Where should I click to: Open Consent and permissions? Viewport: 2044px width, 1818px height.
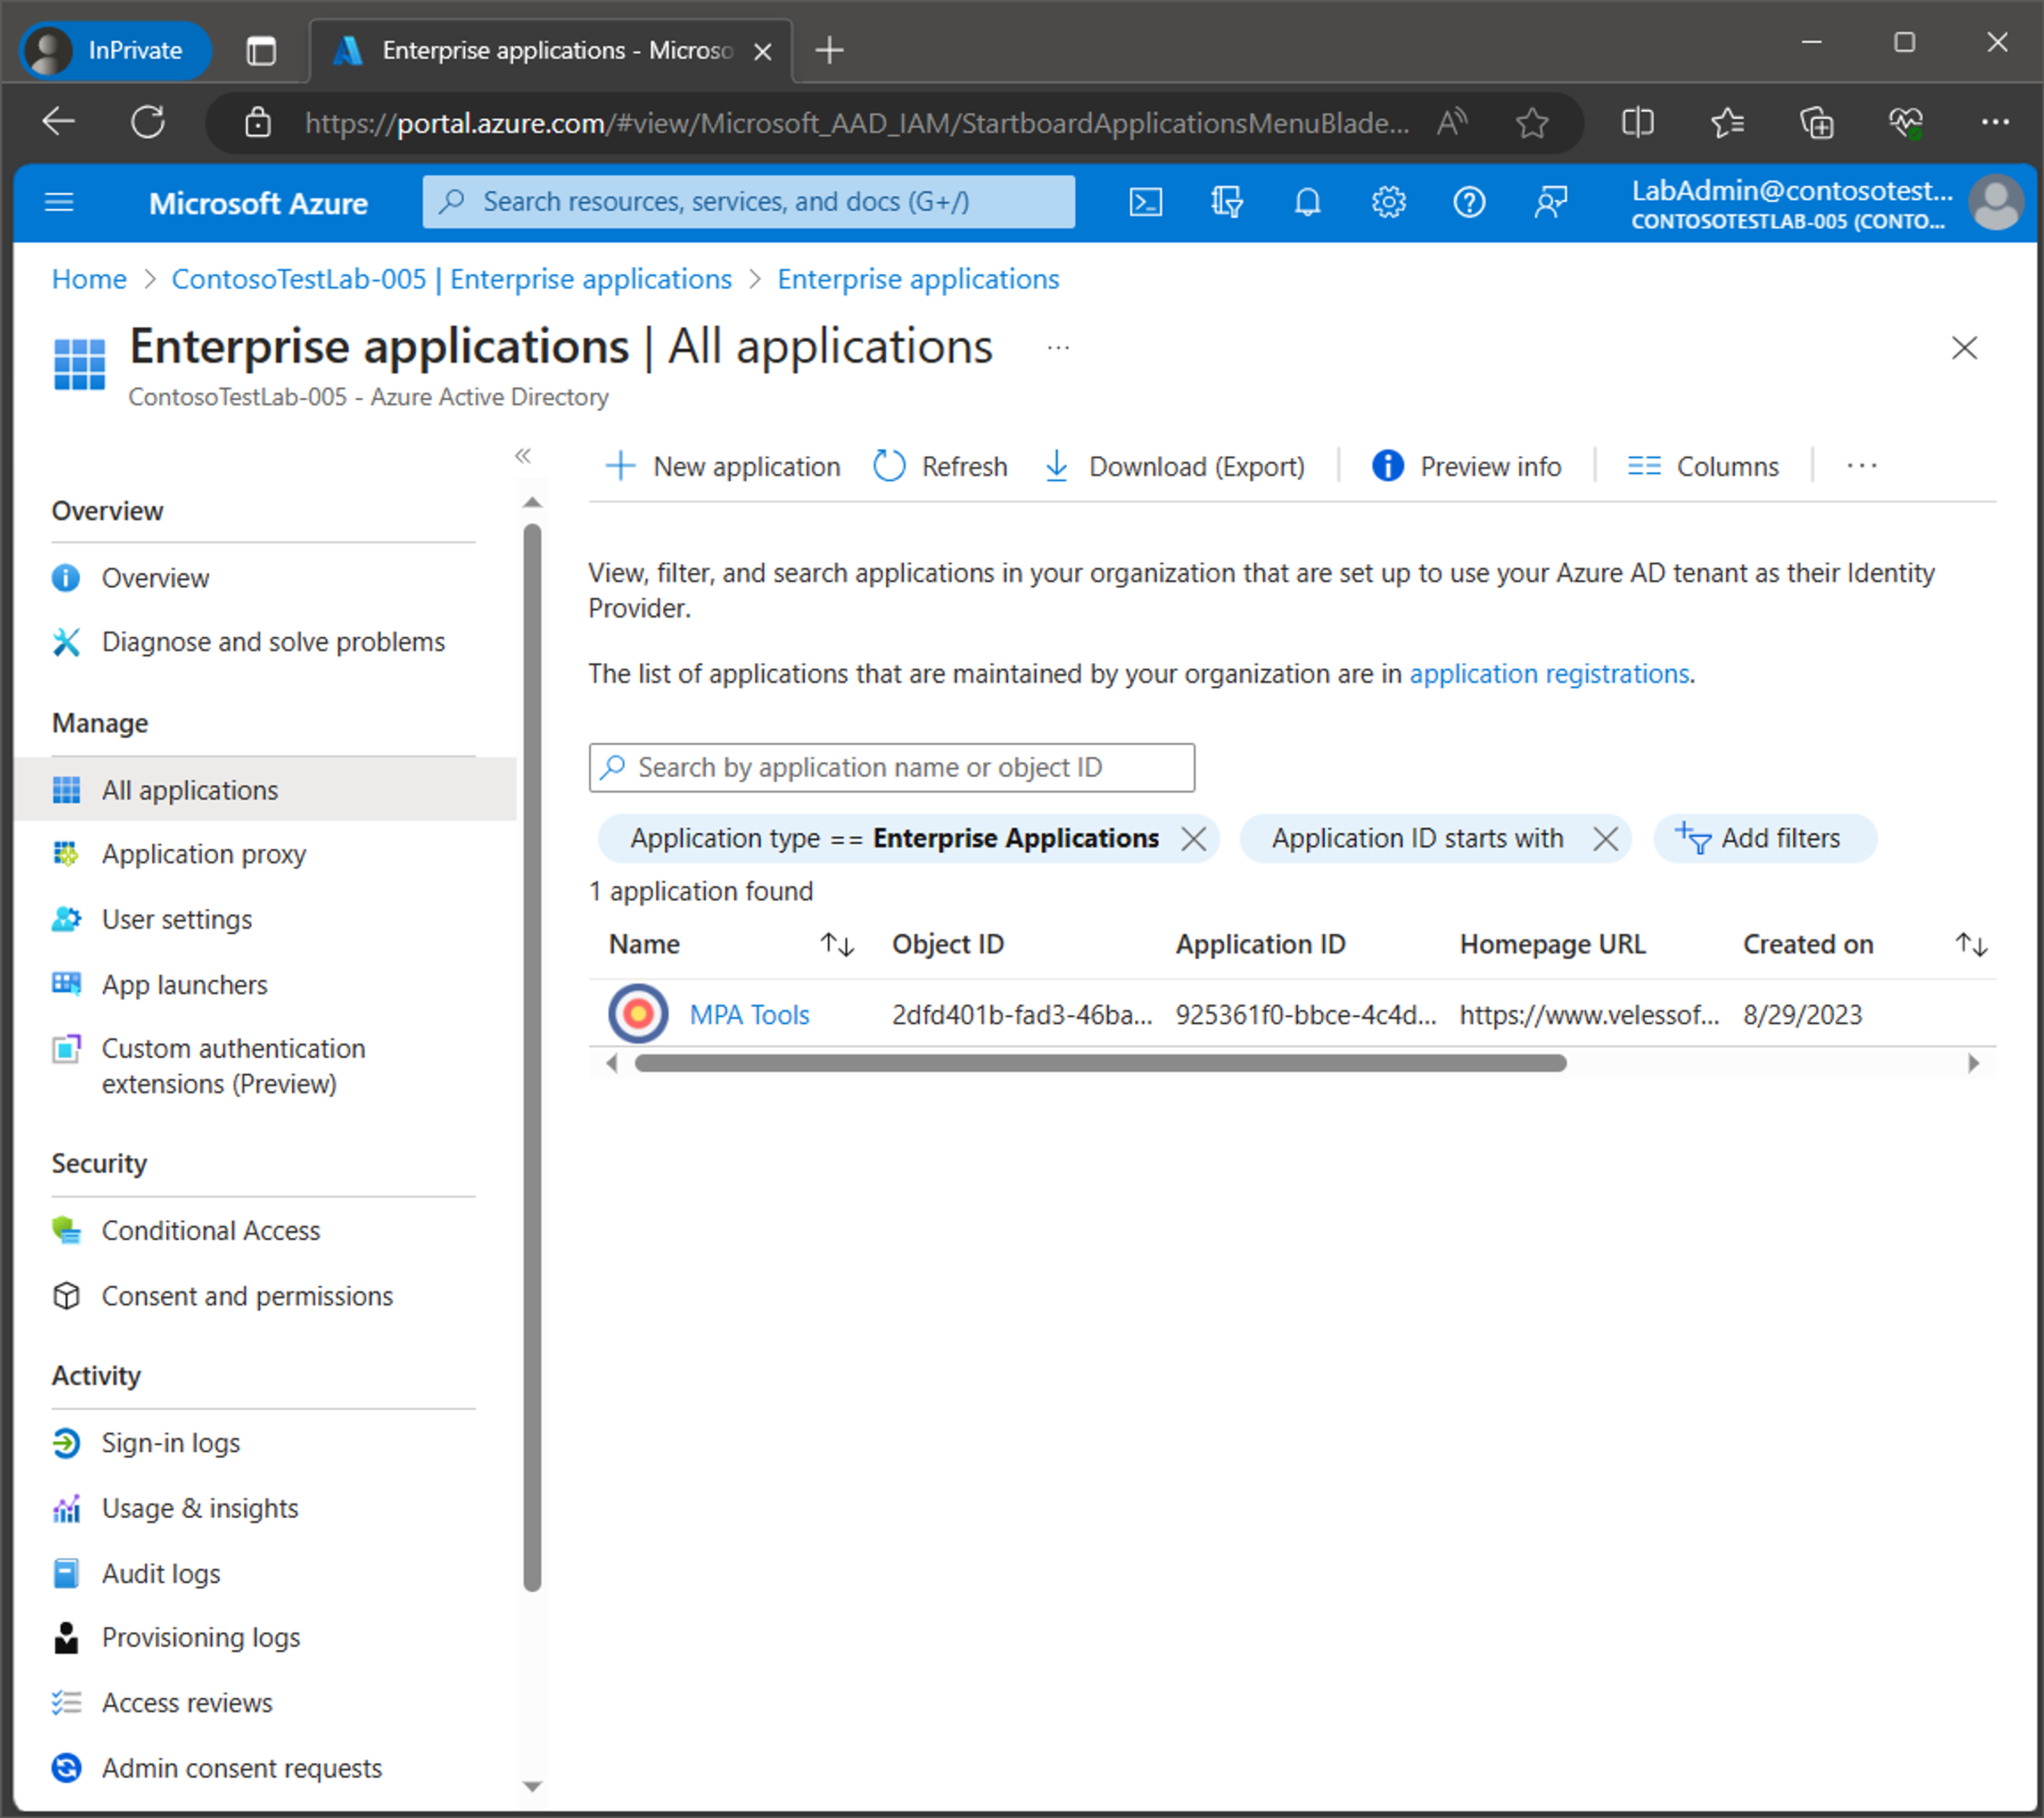247,1297
